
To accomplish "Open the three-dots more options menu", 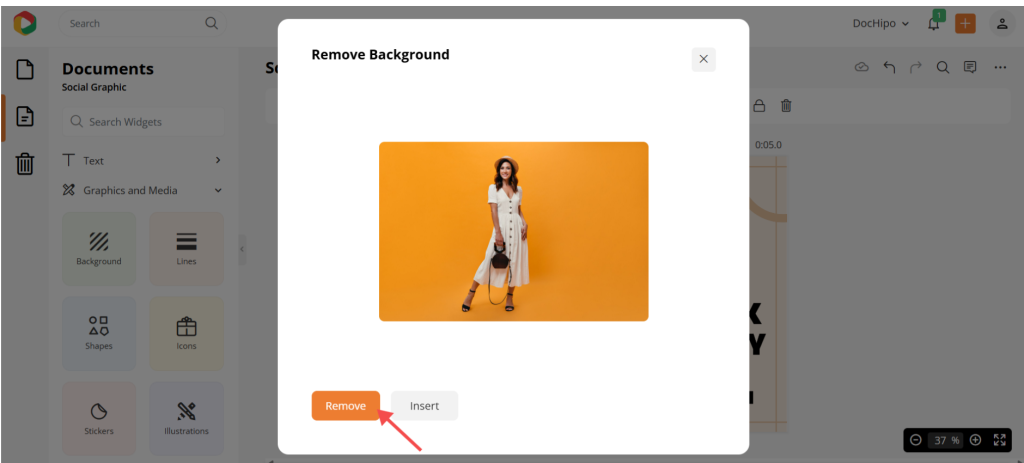I will 1000,67.
